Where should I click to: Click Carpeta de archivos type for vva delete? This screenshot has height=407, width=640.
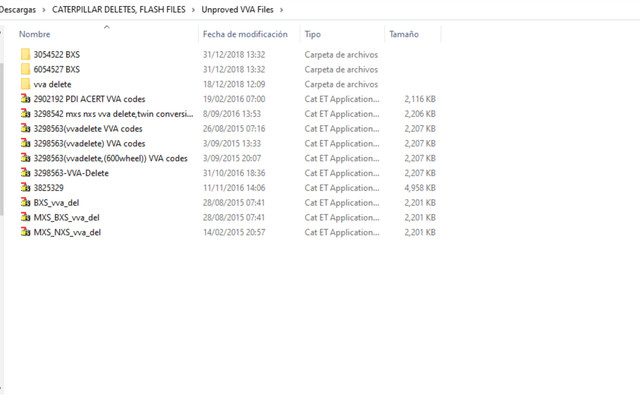pos(341,85)
